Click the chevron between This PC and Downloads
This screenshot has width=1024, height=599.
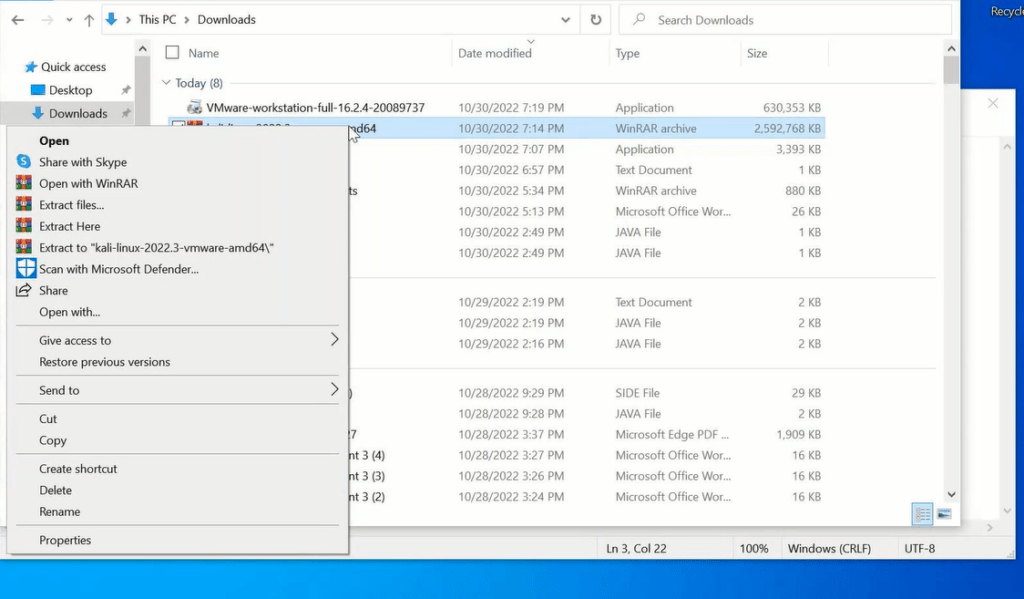pos(187,20)
